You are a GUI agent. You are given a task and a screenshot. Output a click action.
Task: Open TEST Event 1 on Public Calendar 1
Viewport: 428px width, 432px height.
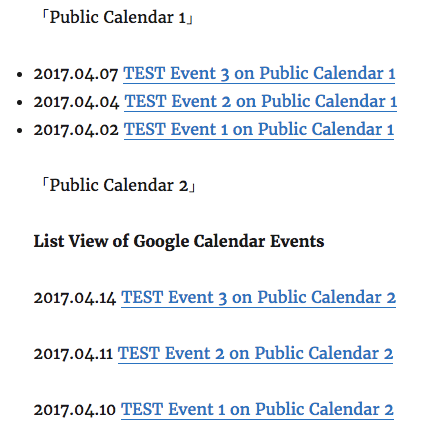point(259,130)
